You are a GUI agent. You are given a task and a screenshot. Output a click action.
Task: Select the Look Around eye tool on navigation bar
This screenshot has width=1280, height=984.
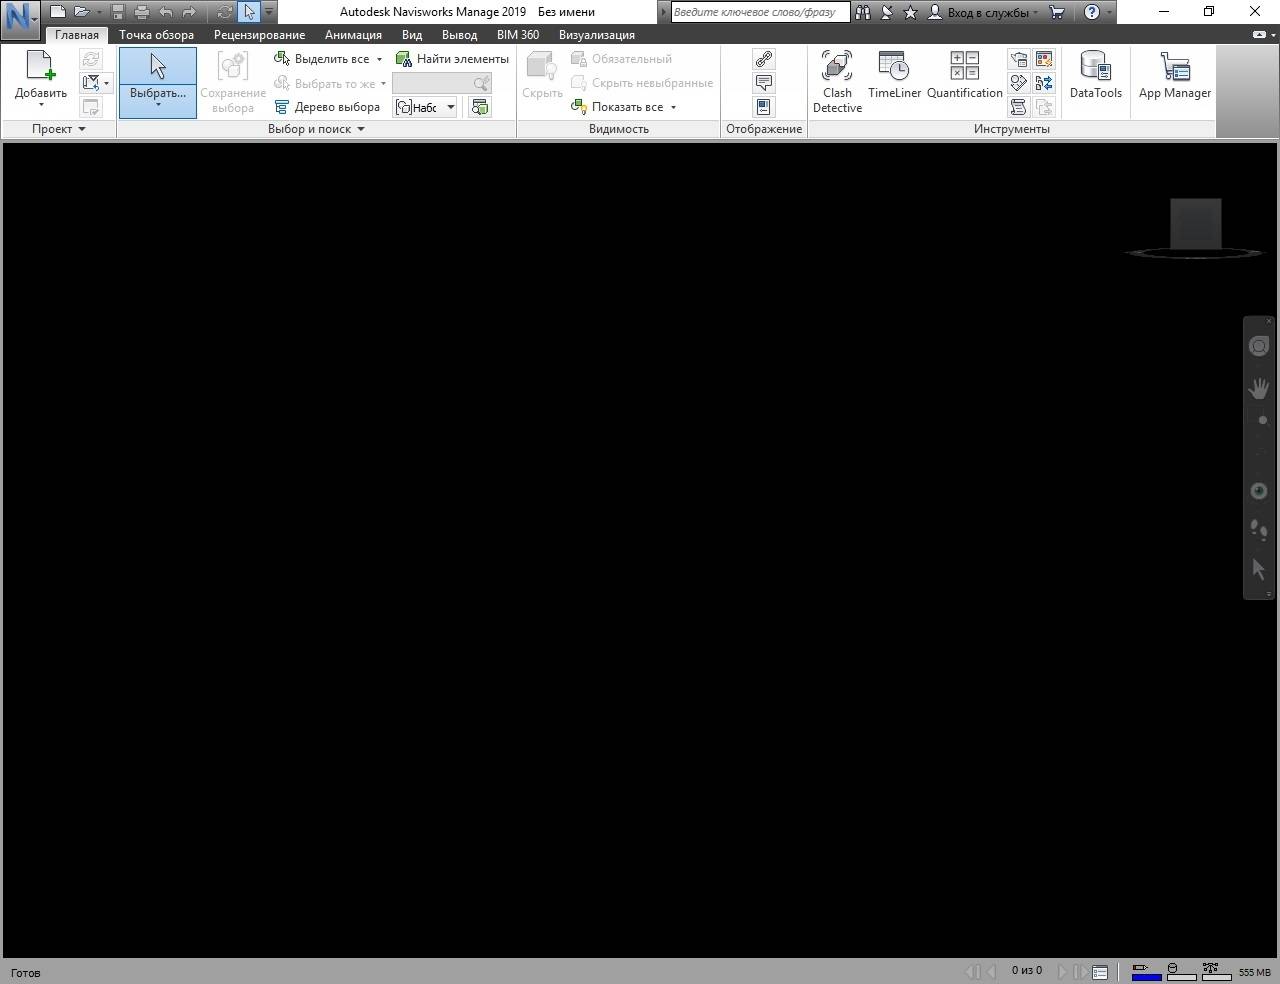[1259, 491]
